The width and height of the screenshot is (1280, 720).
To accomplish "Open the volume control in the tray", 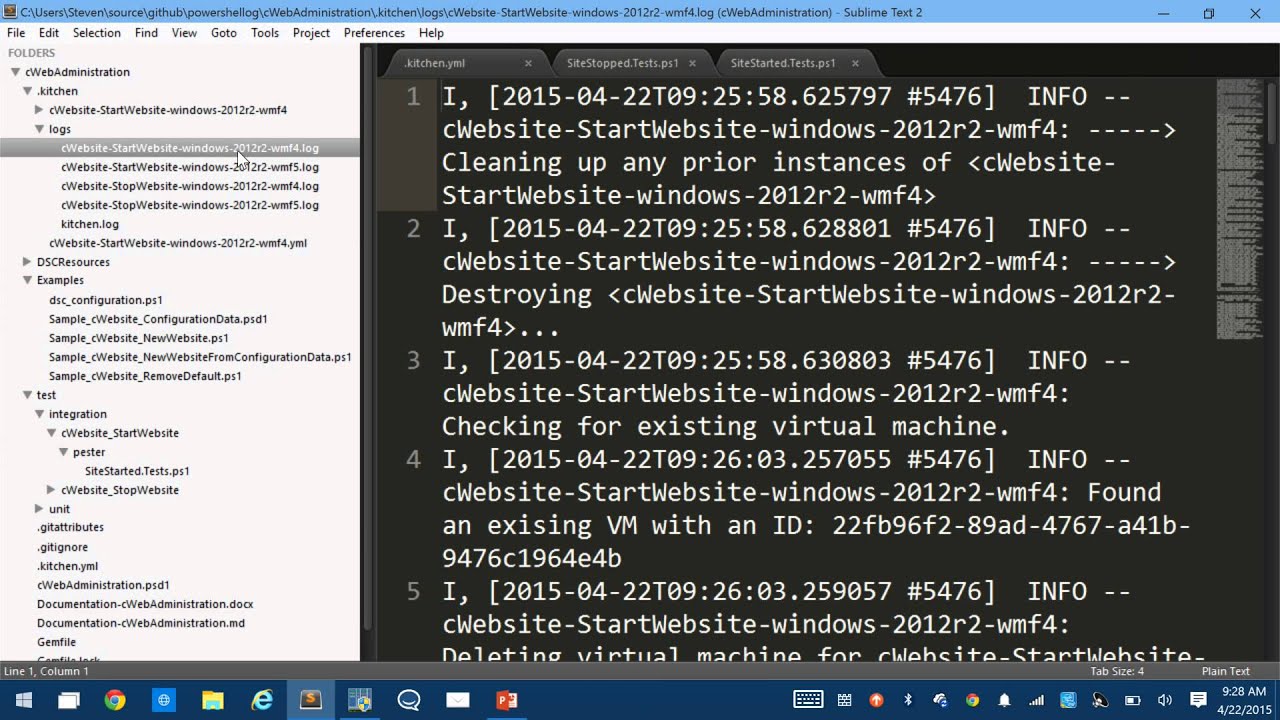I will click(1164, 700).
